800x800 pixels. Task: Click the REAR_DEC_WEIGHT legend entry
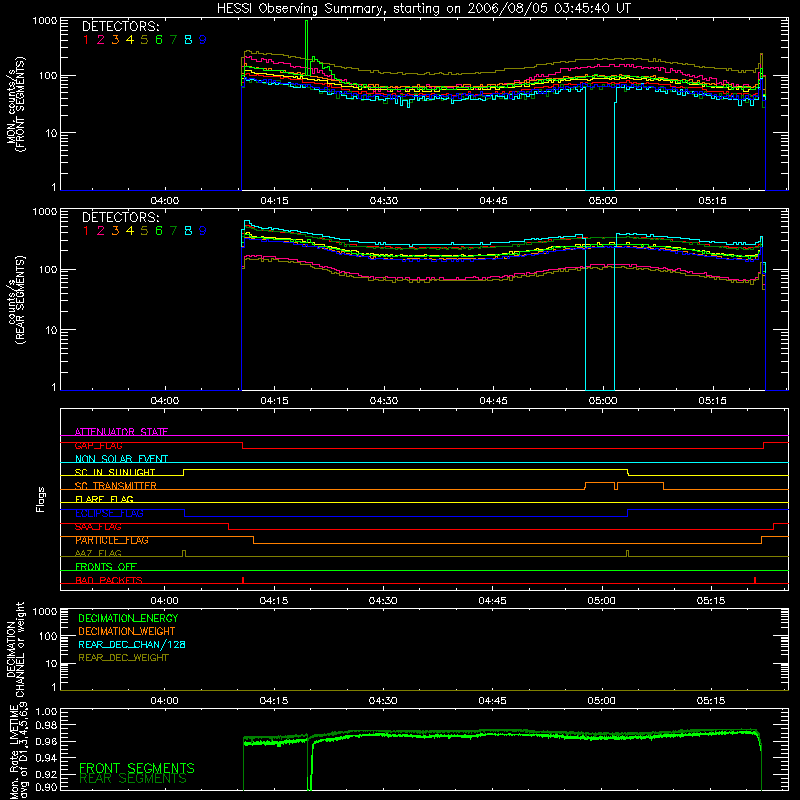123,658
